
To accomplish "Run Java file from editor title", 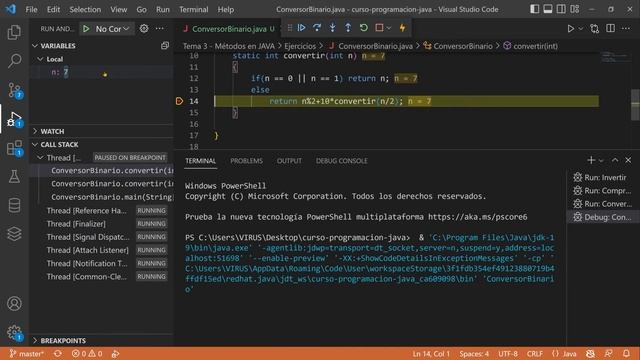I will click(571, 29).
